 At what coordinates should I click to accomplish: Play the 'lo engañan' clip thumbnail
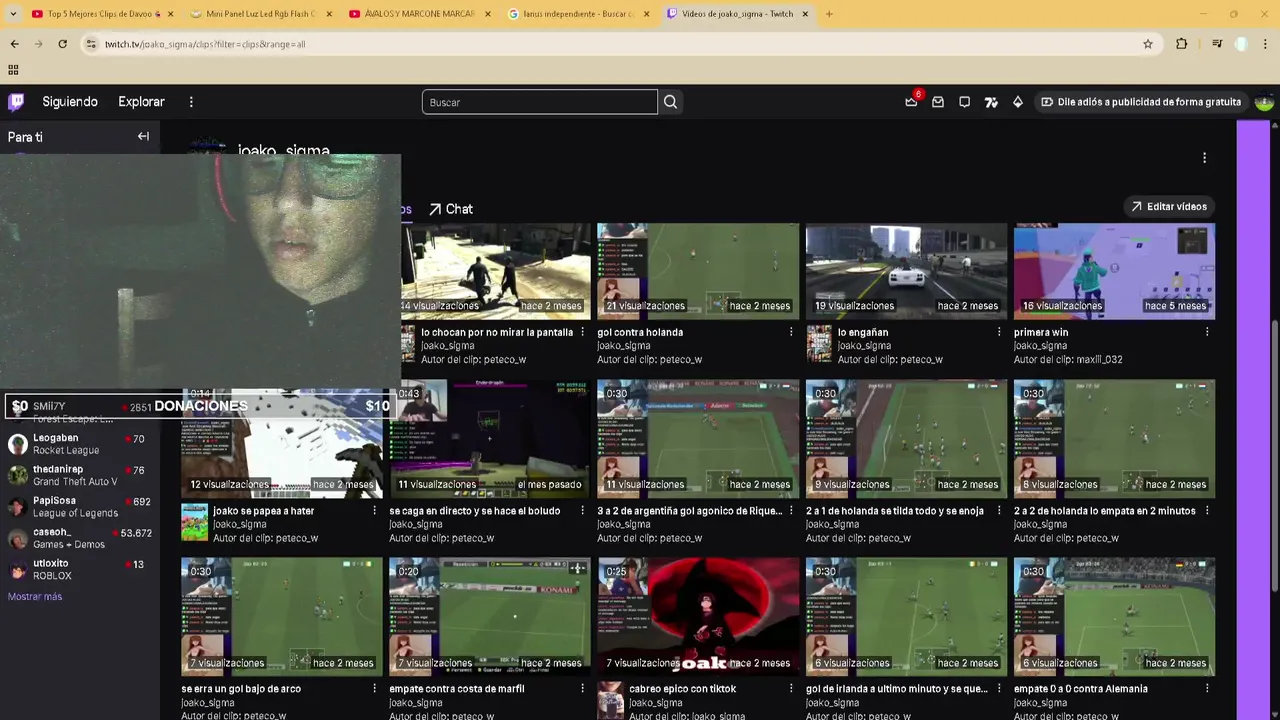tap(906, 271)
